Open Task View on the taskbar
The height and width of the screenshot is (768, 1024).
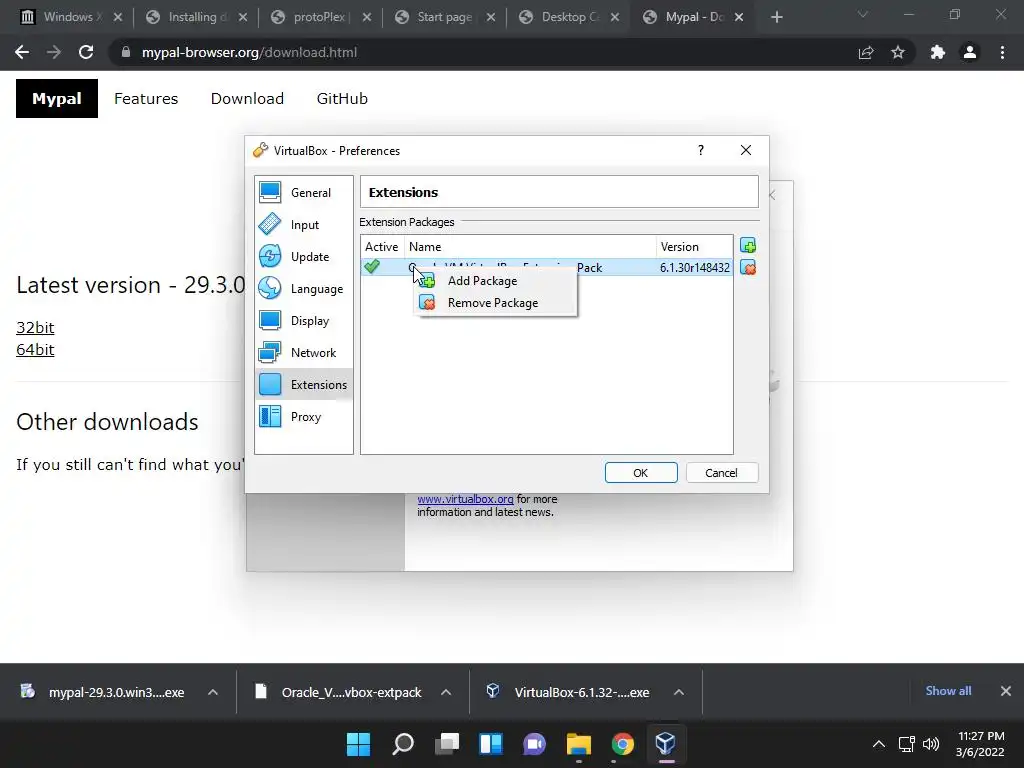[x=447, y=744]
